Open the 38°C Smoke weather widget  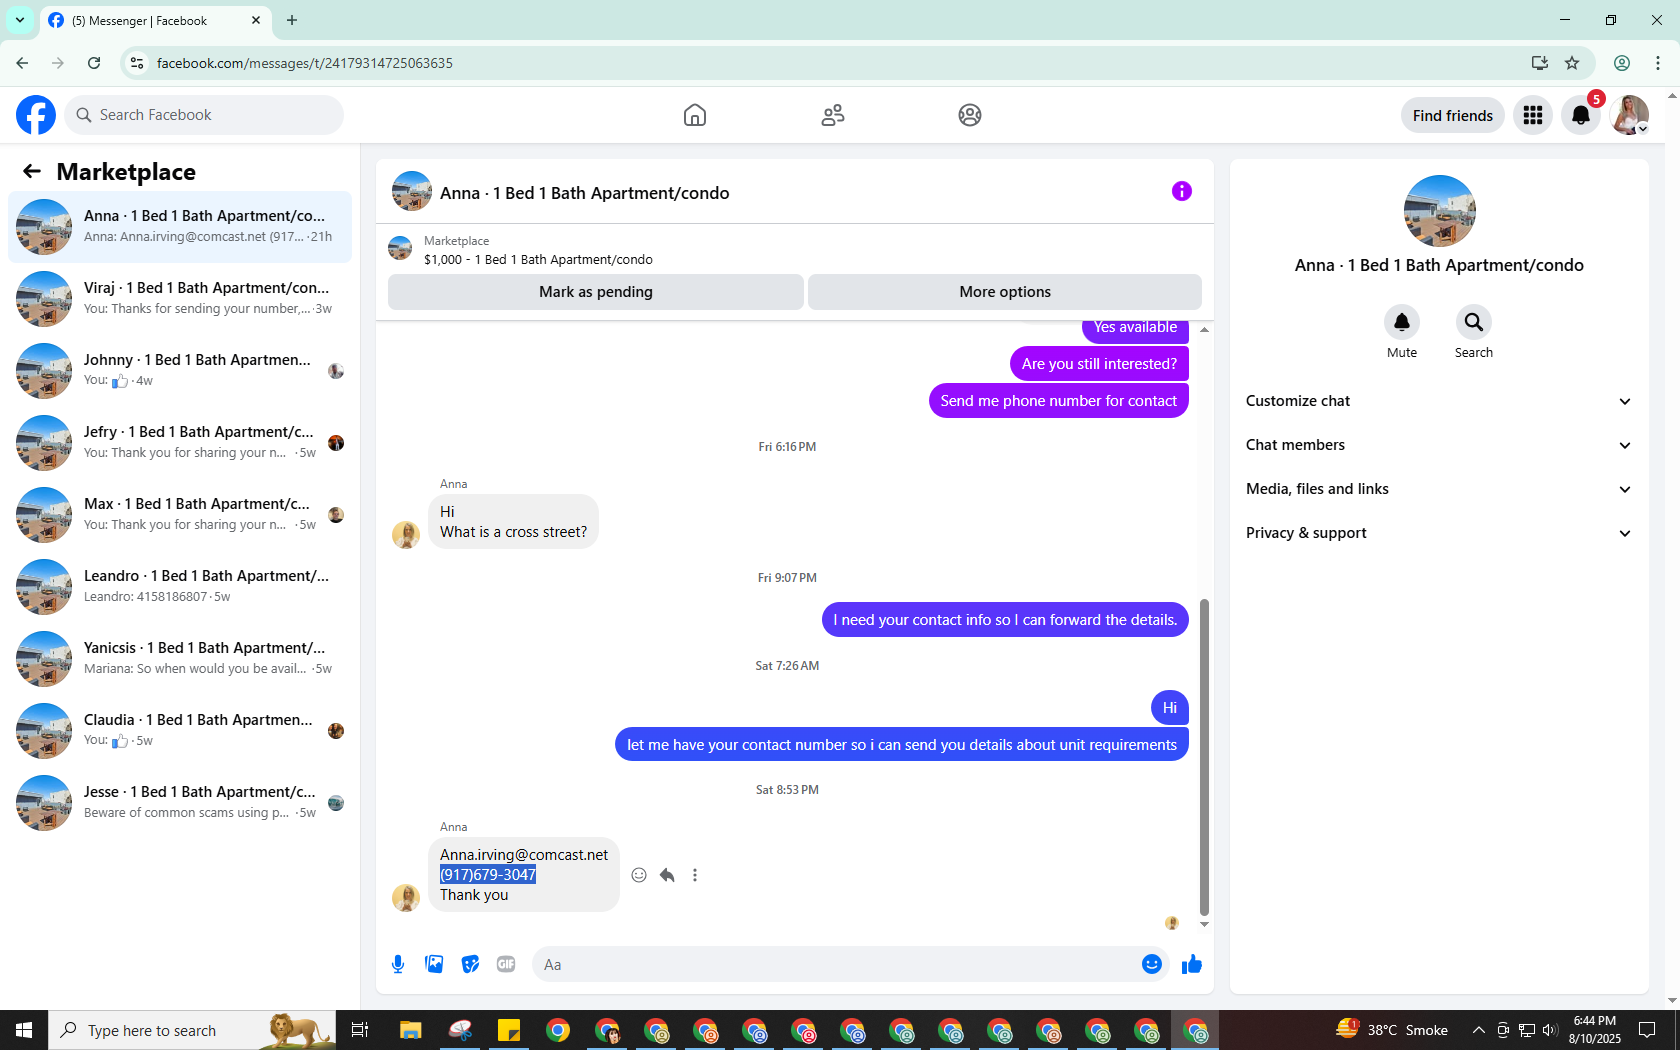(x=1393, y=1030)
